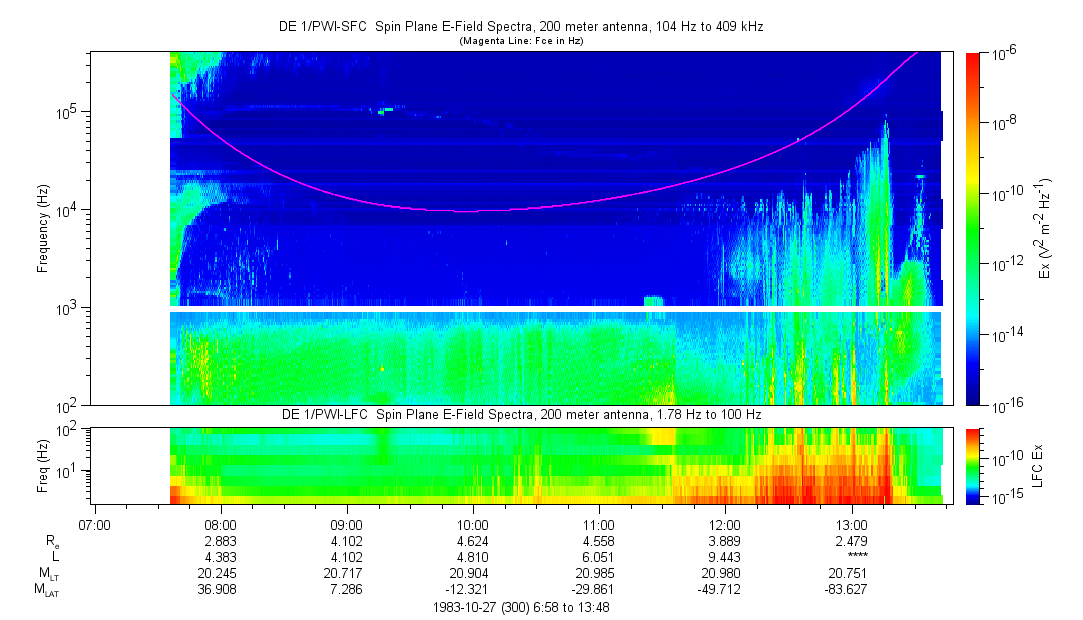The height and width of the screenshot is (620, 1083).
Task: Click the L value 9.443
Action: coord(724,557)
